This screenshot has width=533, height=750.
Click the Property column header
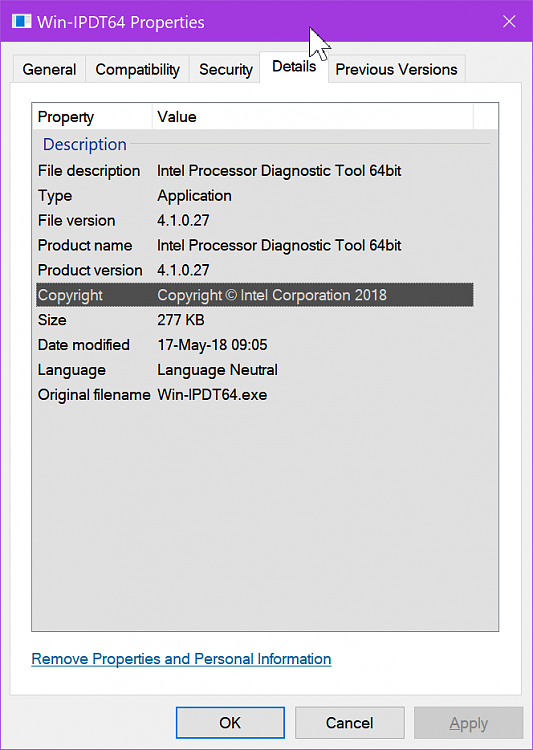point(92,117)
